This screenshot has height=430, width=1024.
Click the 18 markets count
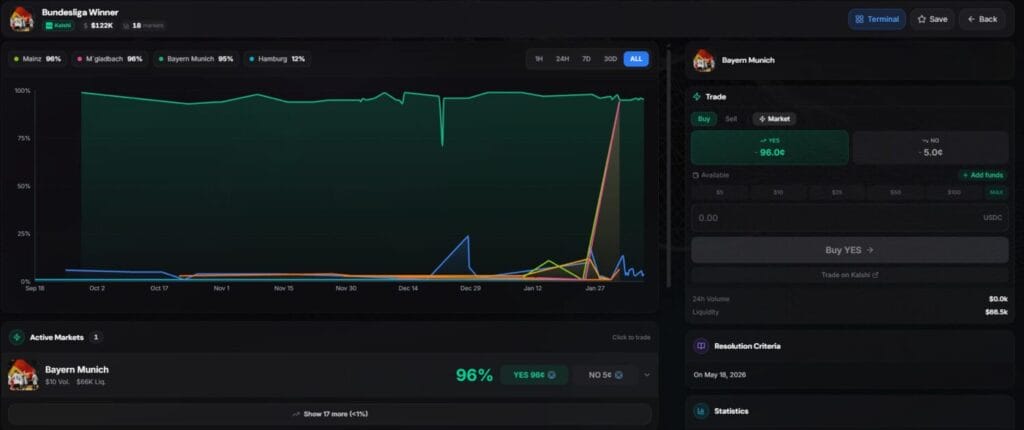pos(143,25)
